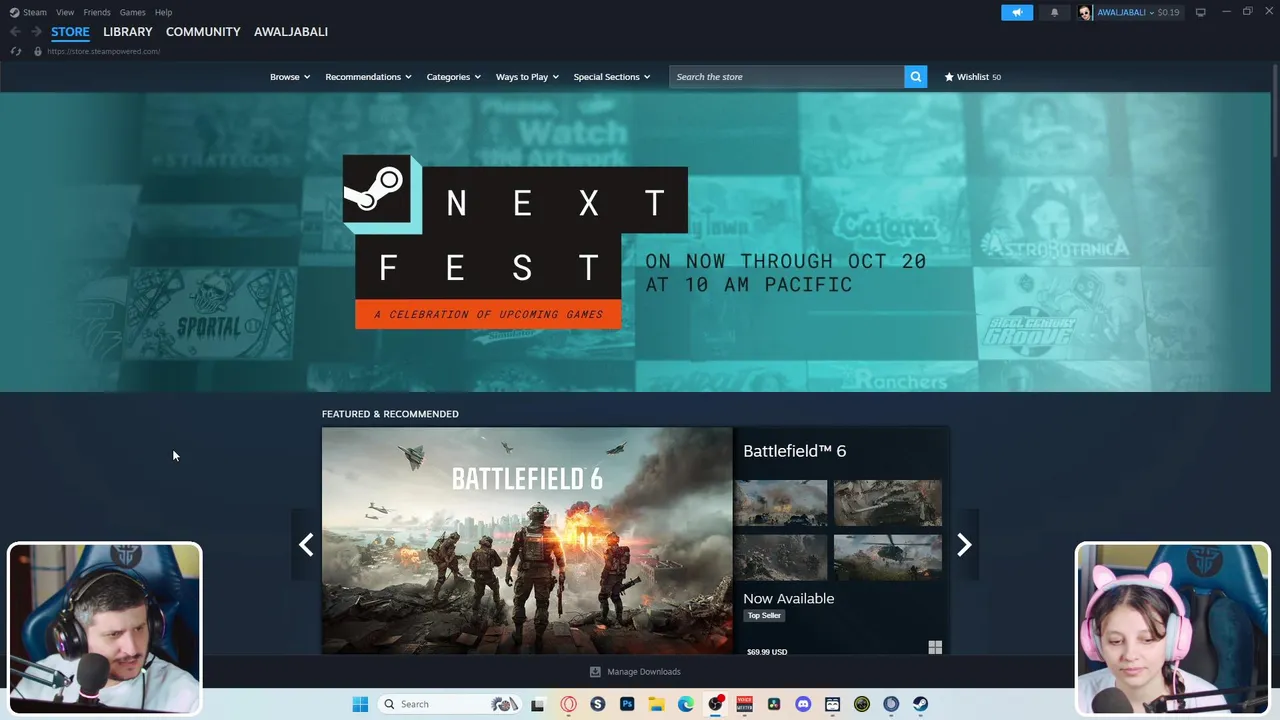Expand the Browse dropdown
This screenshot has width=1280, height=720.
pyautogui.click(x=290, y=77)
